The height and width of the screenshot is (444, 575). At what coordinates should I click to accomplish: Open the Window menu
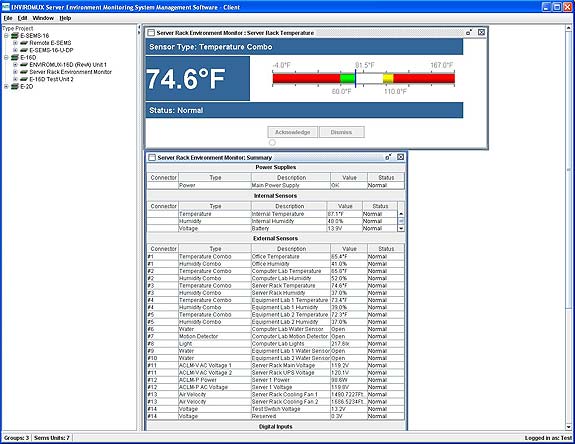[x=43, y=18]
